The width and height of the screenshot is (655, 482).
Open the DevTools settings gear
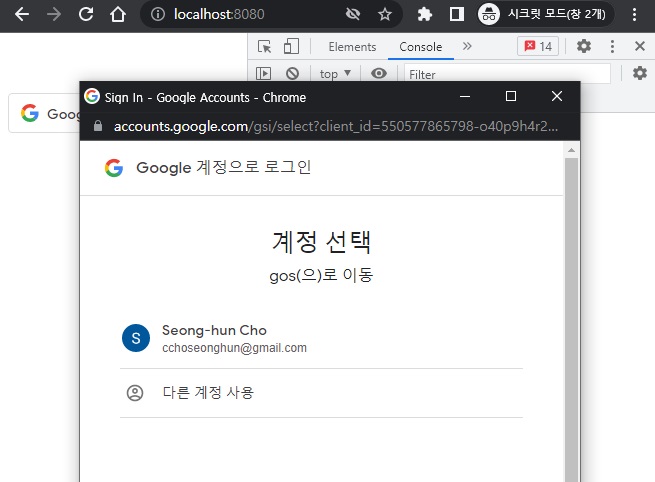click(x=584, y=46)
